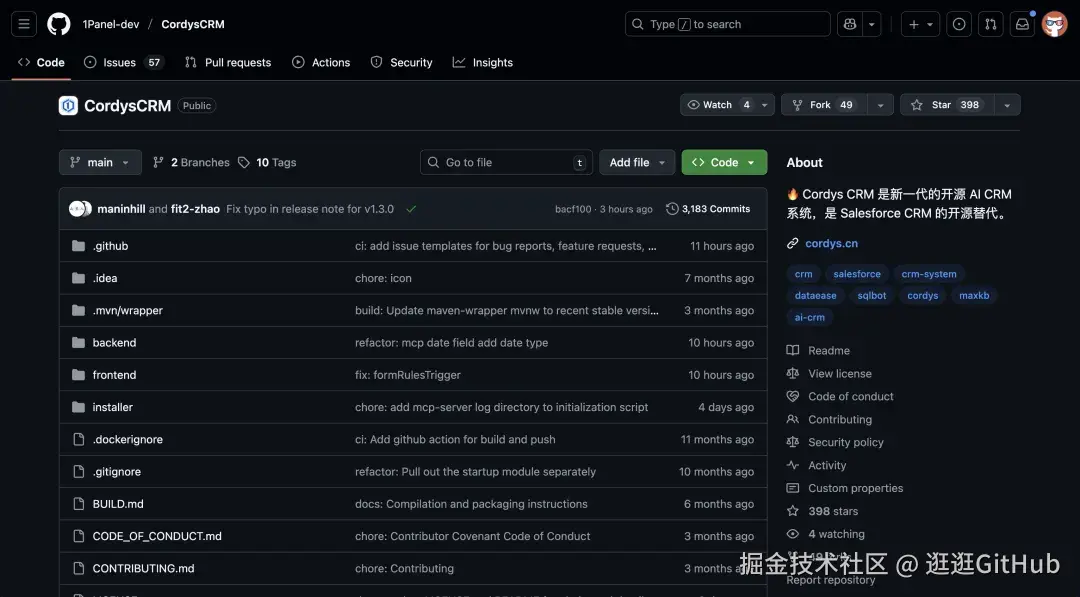The image size is (1080, 597).
Task: Click the backend folder icon
Action: coord(79,342)
